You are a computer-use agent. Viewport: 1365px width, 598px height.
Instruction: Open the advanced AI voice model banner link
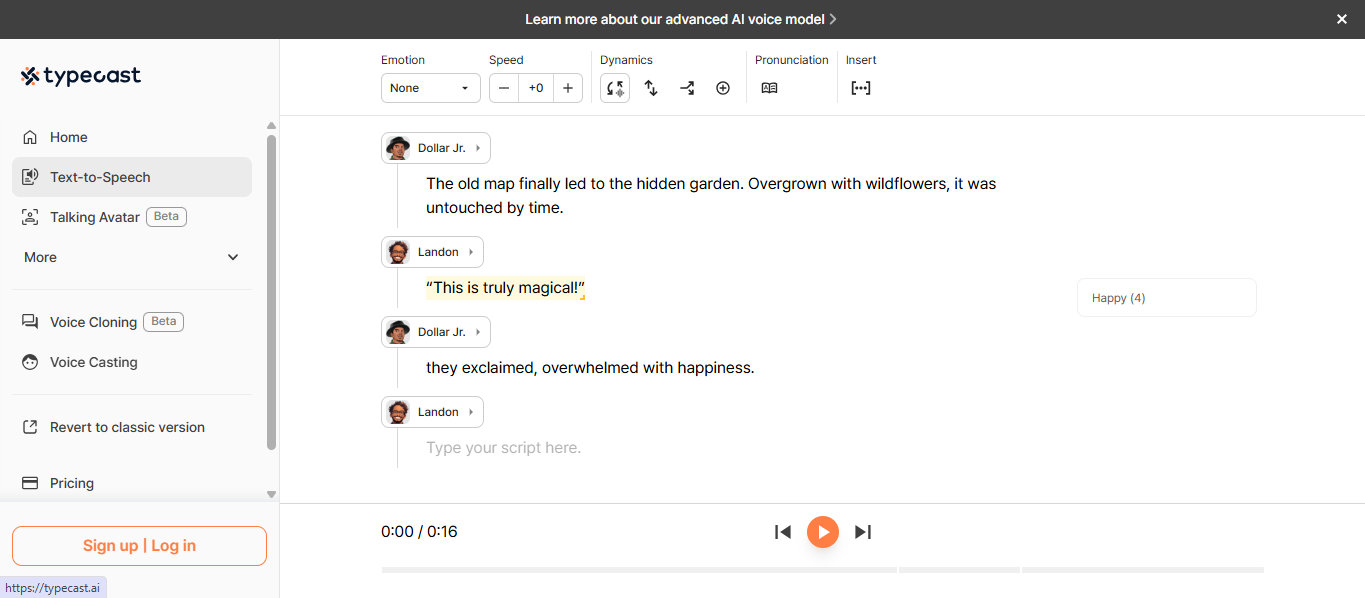pos(682,18)
